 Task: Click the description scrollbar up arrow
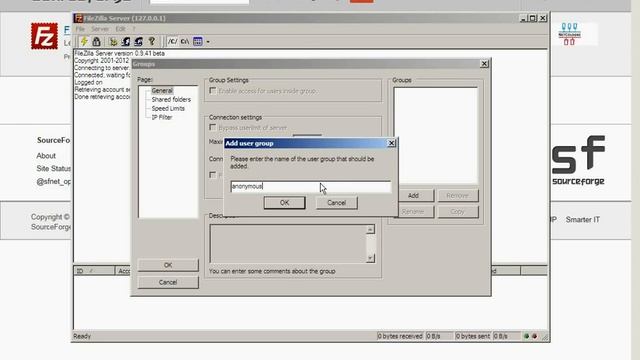(x=370, y=229)
